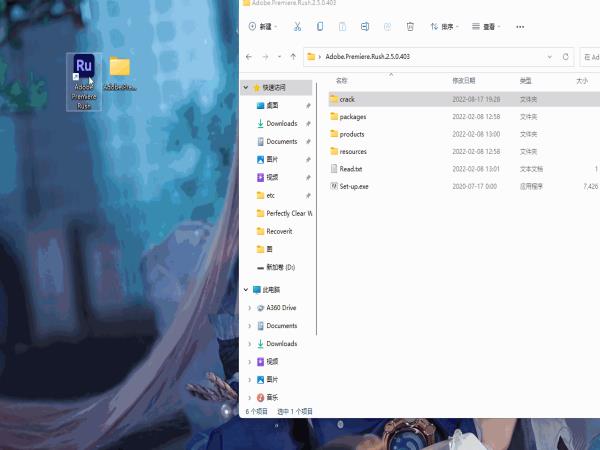Image resolution: width=600 pixels, height=450 pixels.
Task: Expand the address bar history dropdown
Action: (x=549, y=57)
